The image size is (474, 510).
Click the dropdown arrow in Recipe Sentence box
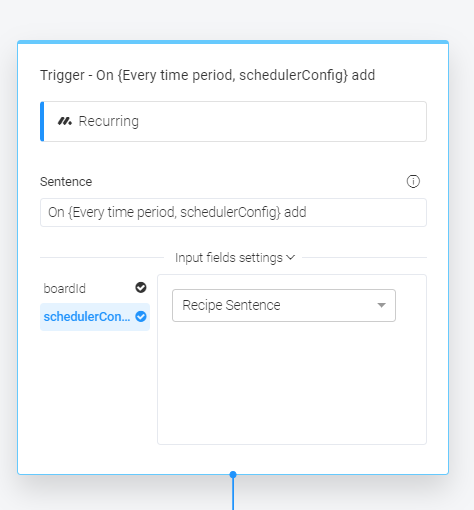click(x=381, y=305)
